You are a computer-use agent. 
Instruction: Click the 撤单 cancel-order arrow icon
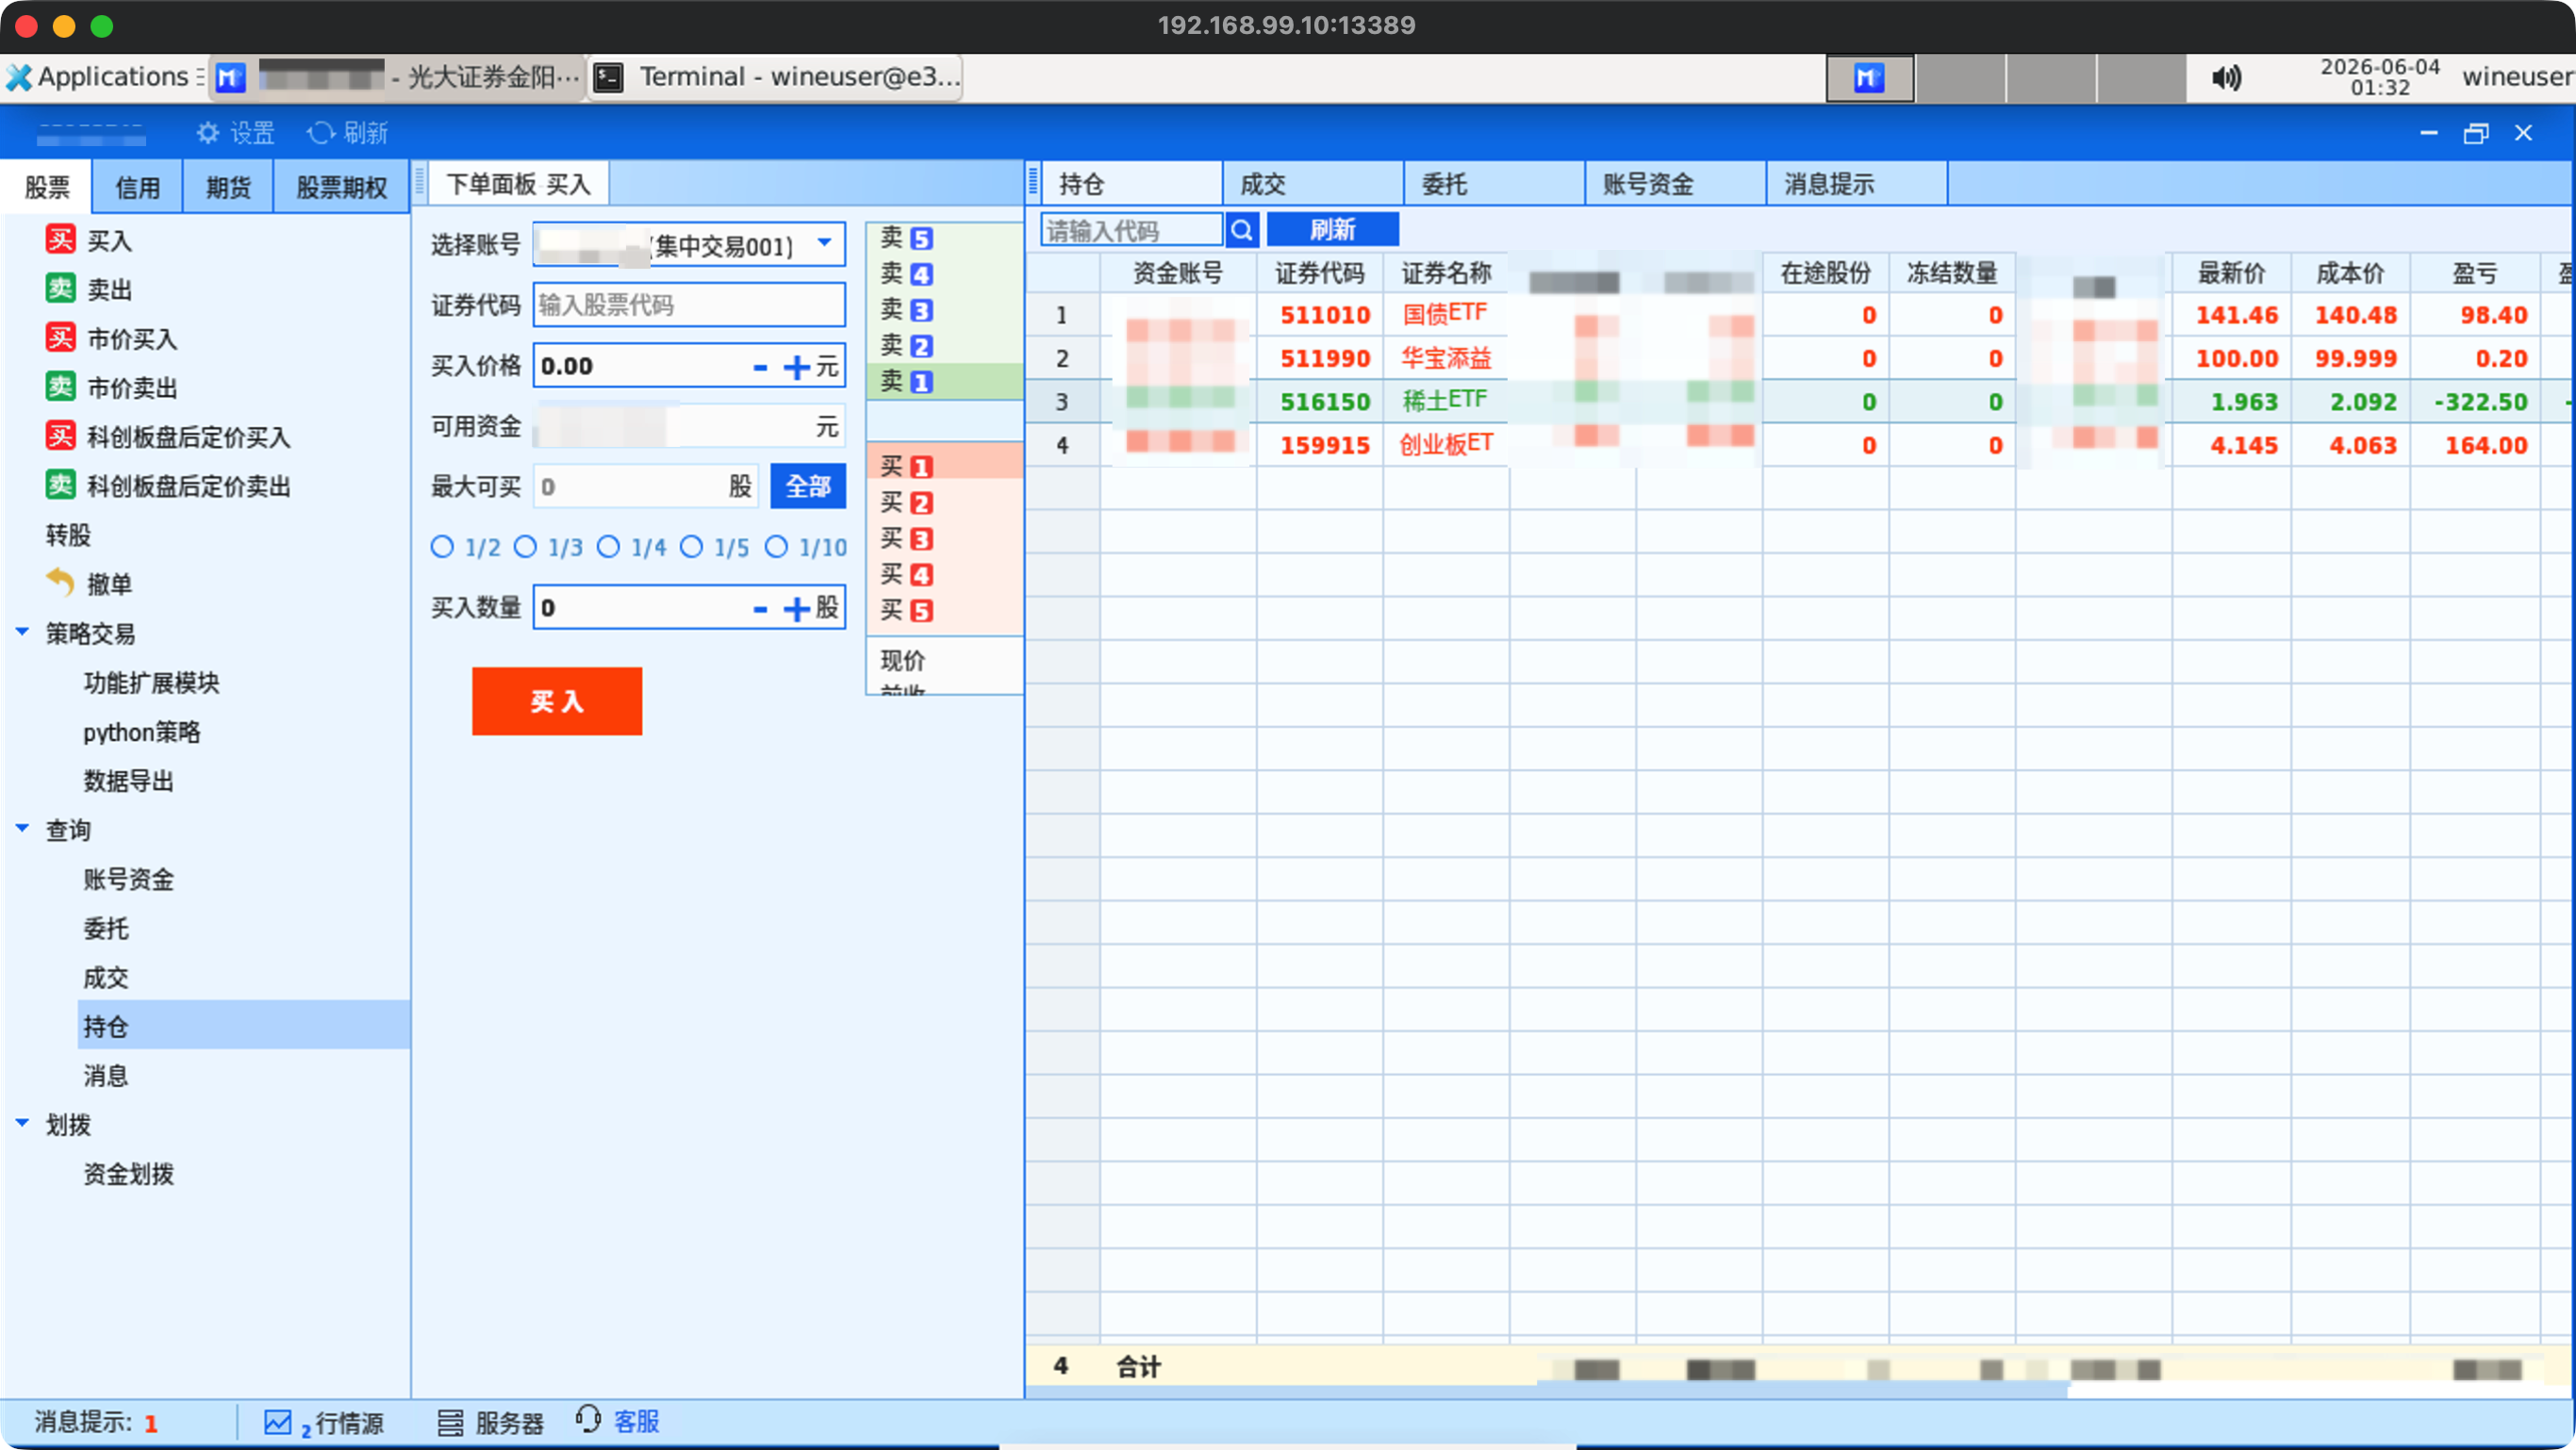point(60,582)
